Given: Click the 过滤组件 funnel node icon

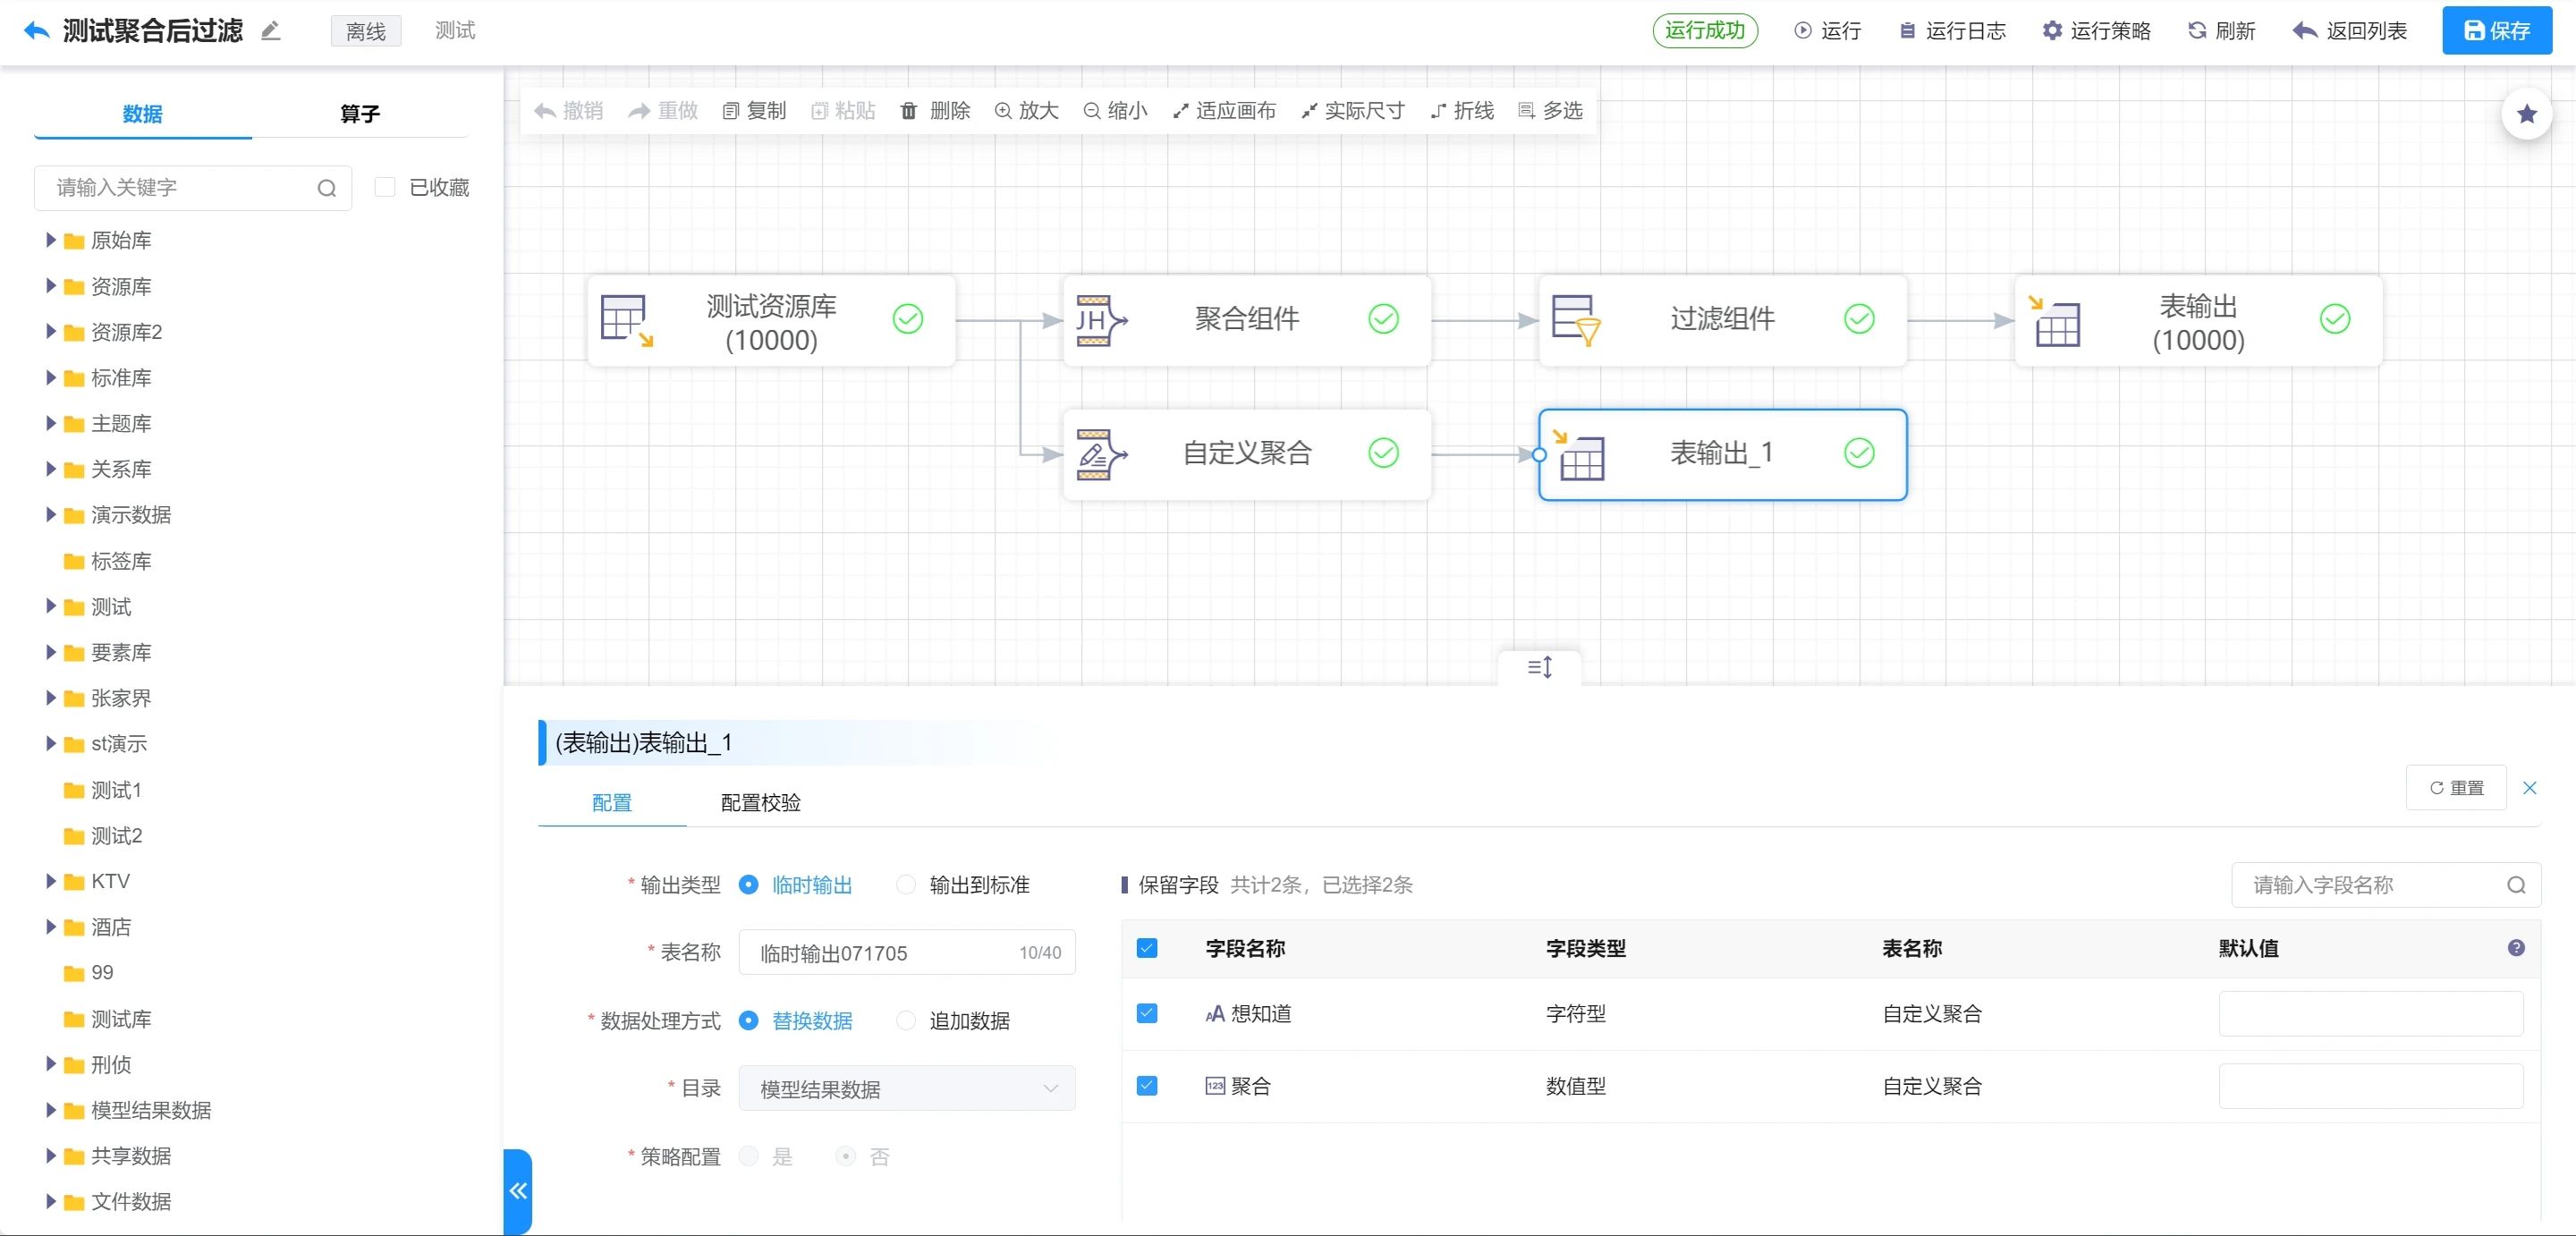Looking at the screenshot, I should click(1576, 320).
